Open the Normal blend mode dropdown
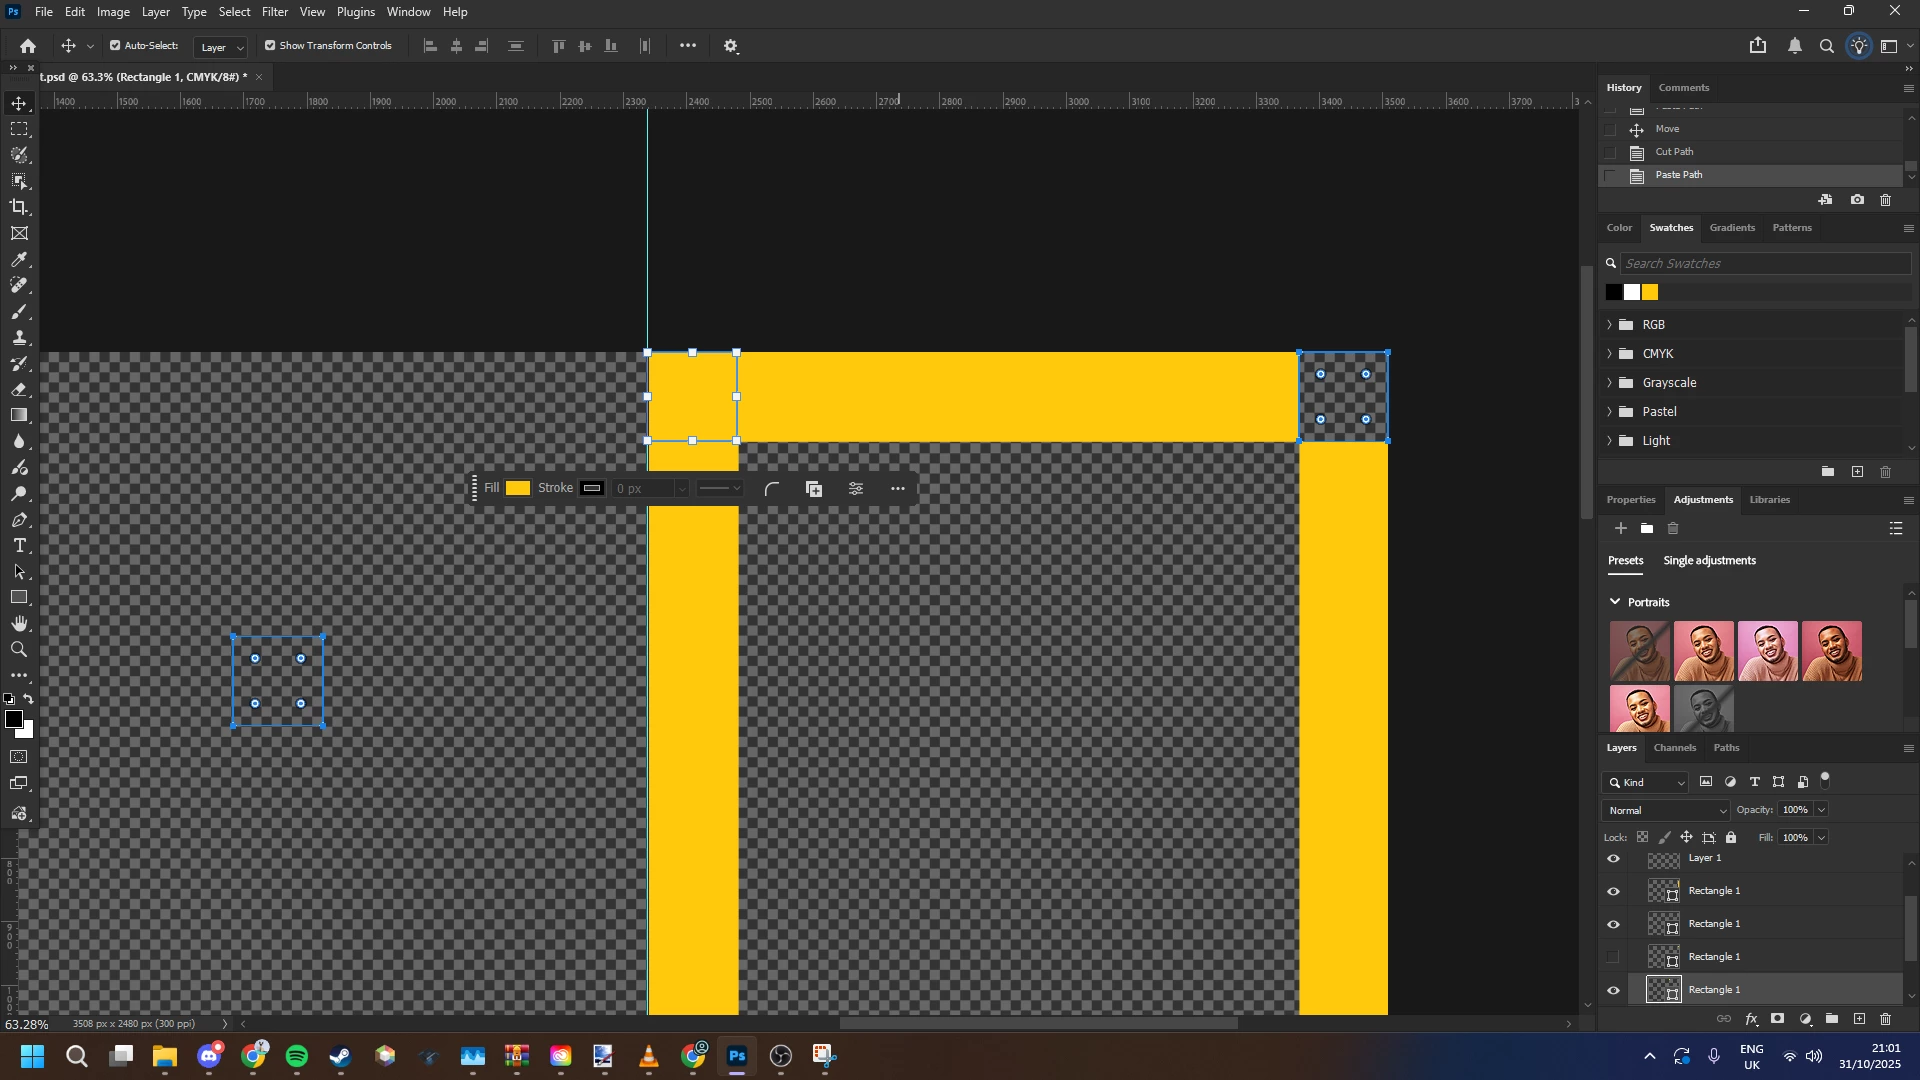Image resolution: width=1920 pixels, height=1080 pixels. coord(1665,810)
